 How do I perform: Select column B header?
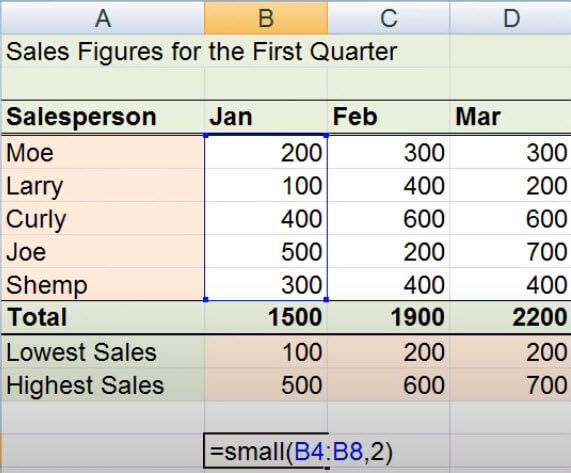point(266,18)
